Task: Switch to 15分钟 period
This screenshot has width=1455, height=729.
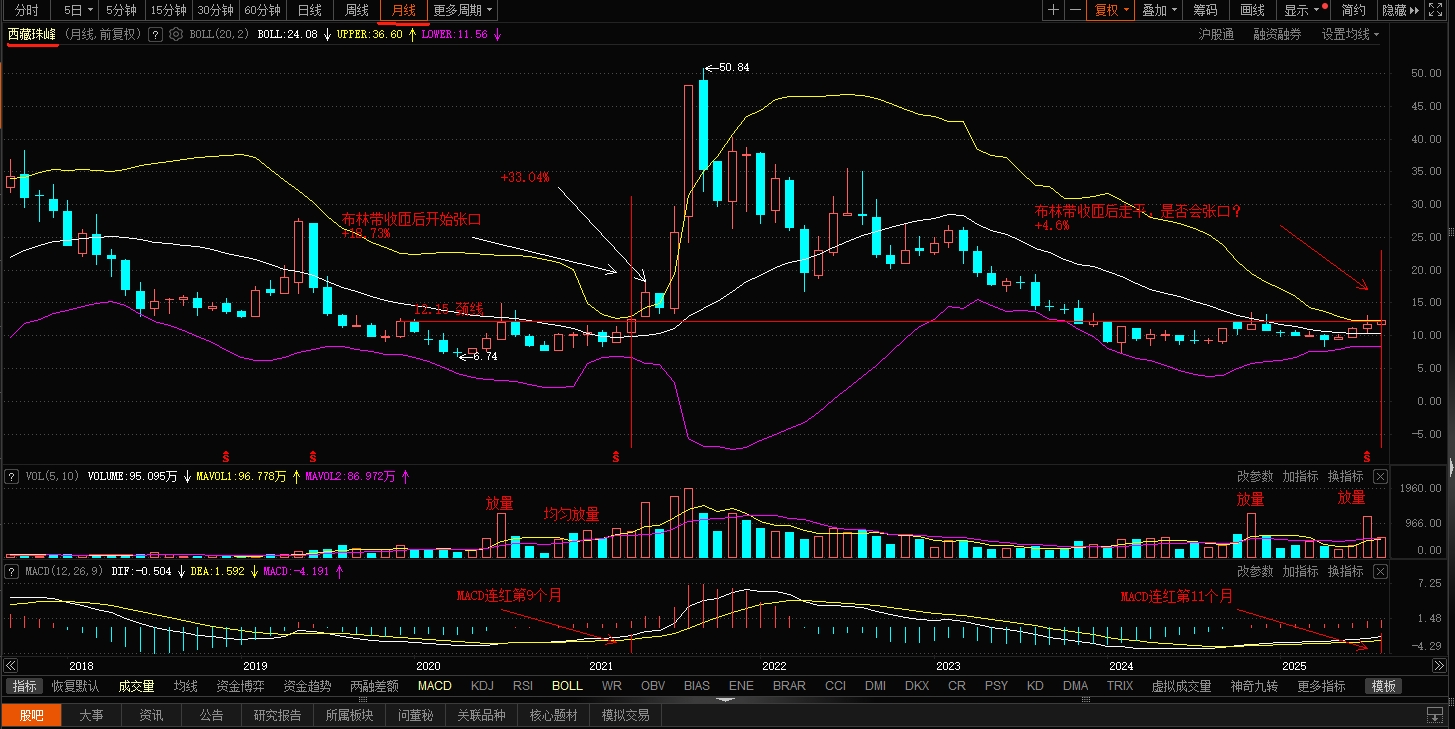Action: point(168,10)
